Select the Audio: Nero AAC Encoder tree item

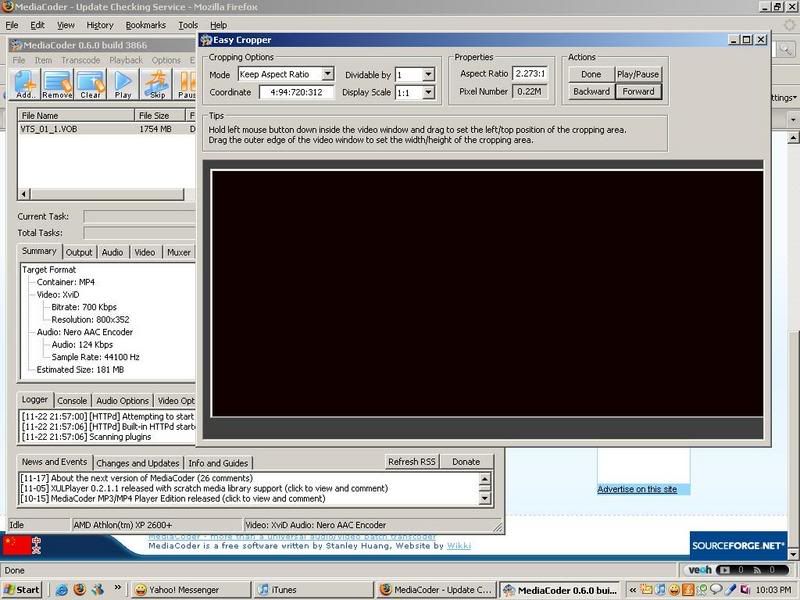(85, 332)
